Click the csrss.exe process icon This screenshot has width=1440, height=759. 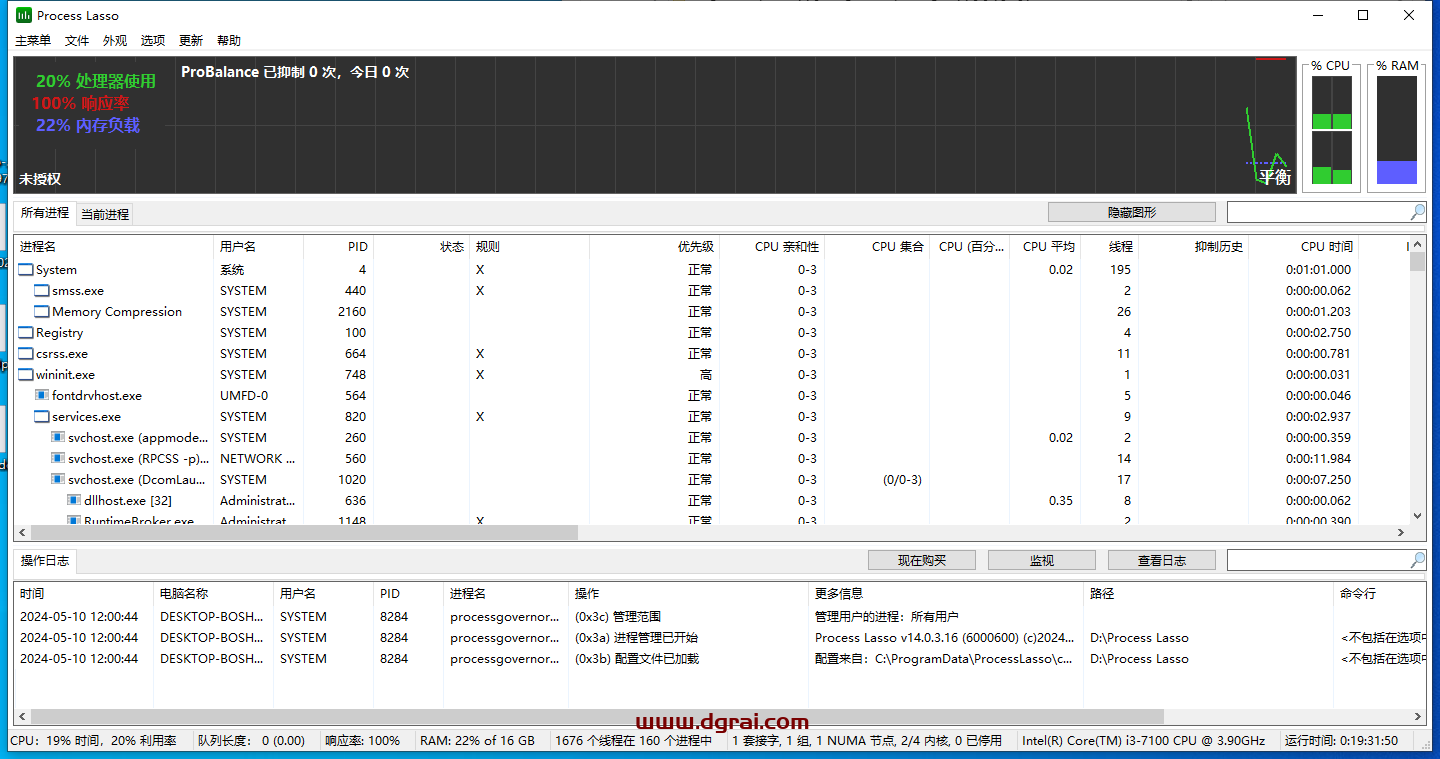click(26, 354)
